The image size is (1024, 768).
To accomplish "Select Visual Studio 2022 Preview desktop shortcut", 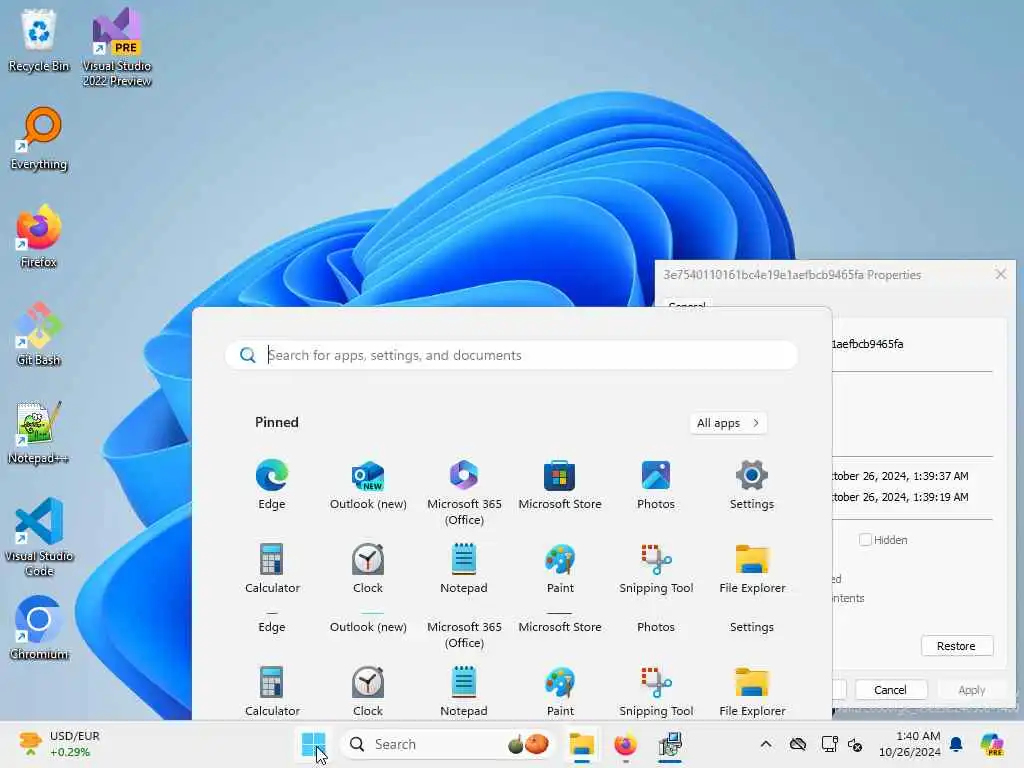I will pos(117,48).
